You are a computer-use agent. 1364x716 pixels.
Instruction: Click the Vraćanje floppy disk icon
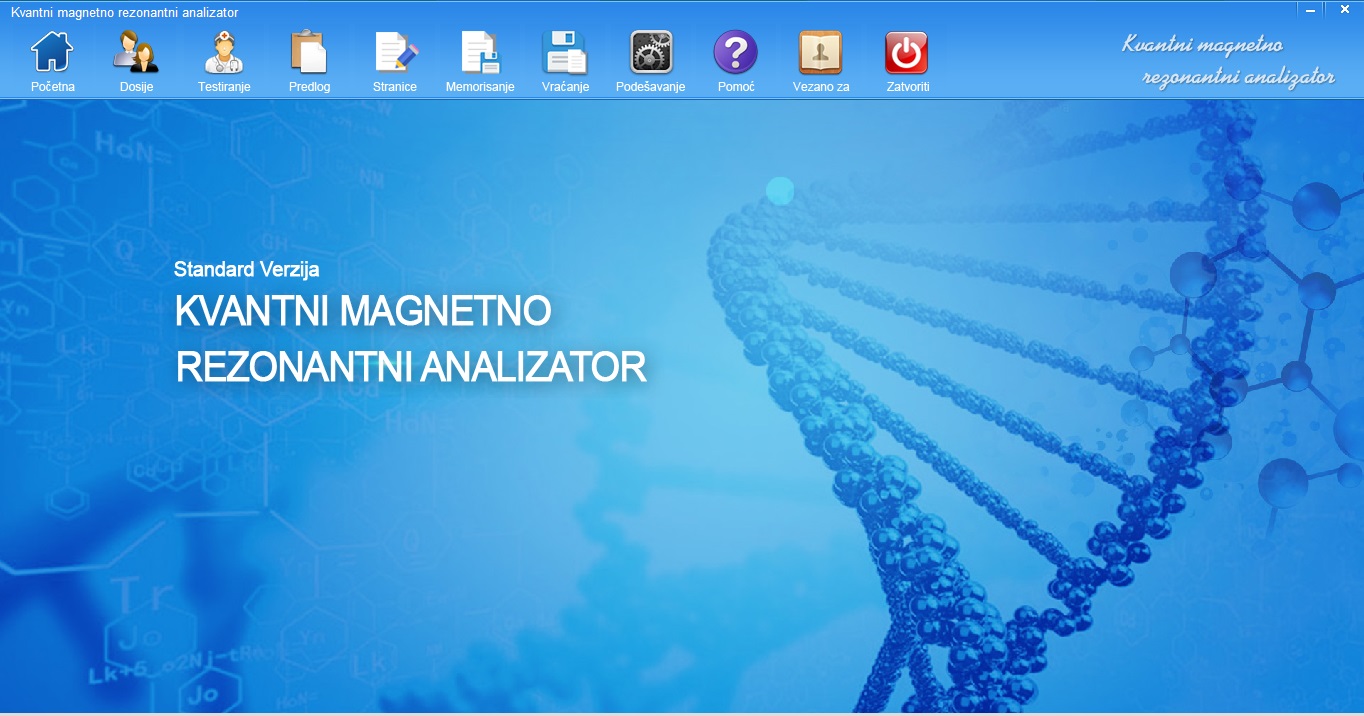565,52
